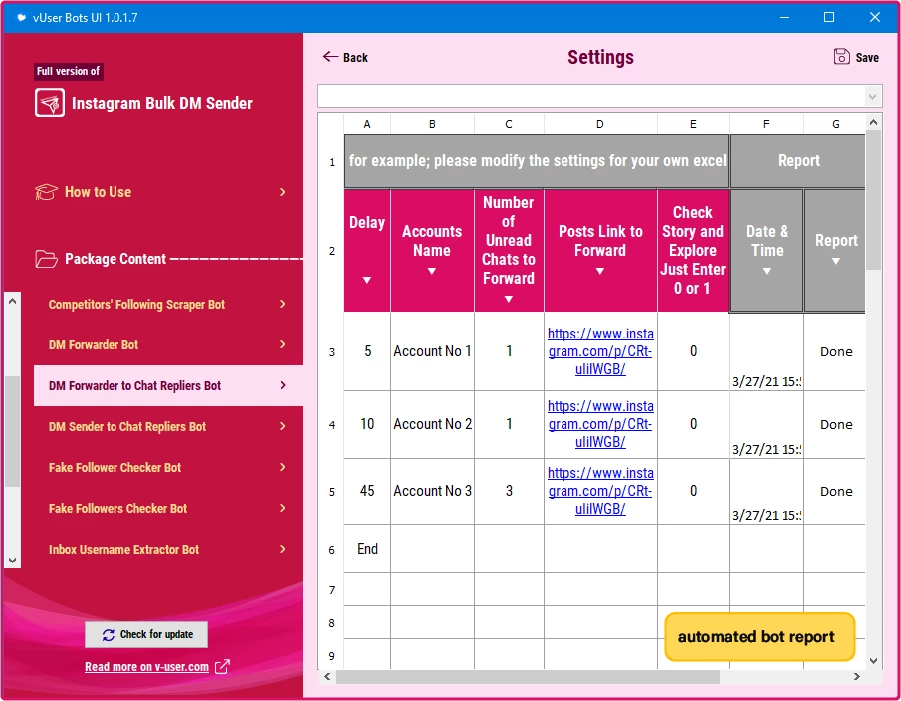Image resolution: width=901 pixels, height=701 pixels.
Task: Open the Delay column filter arrow
Action: click(367, 280)
